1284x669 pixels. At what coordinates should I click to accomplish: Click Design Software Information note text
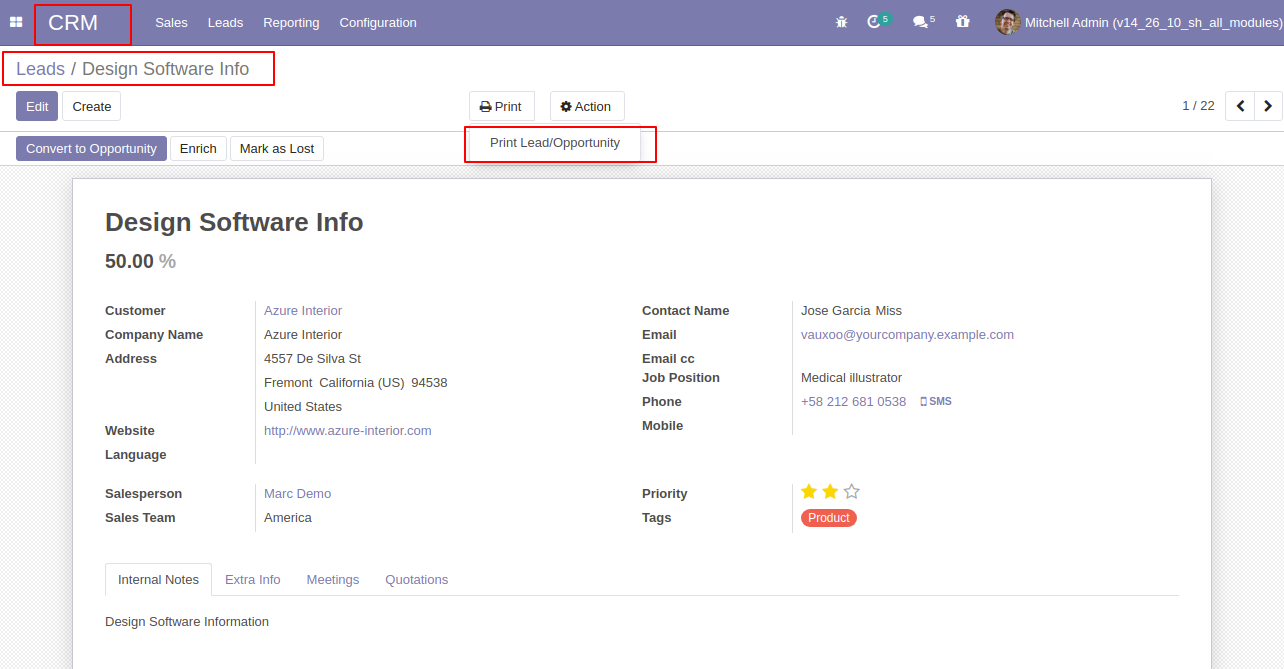pos(187,622)
